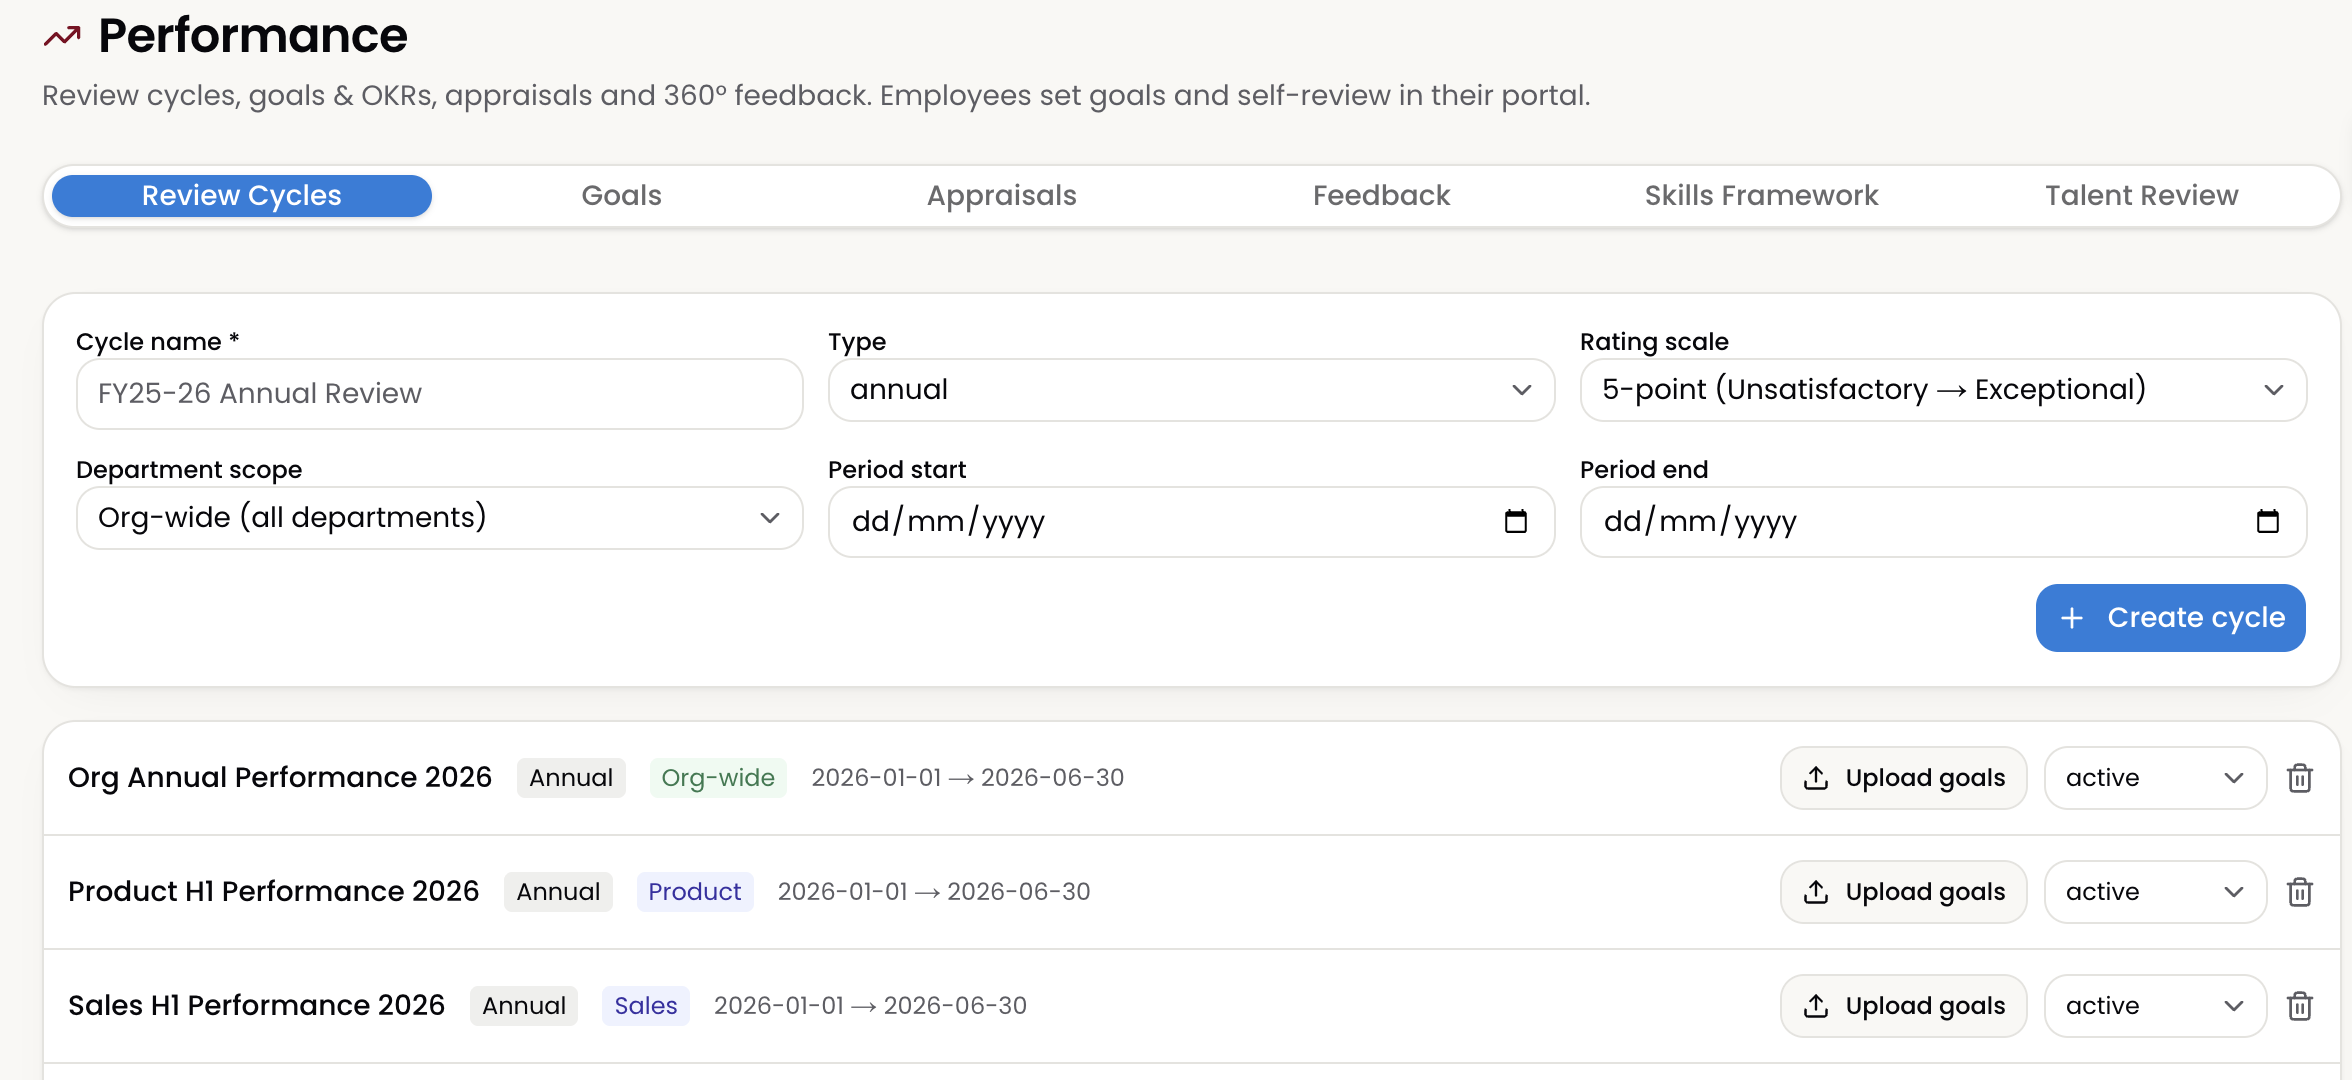Delete Product H1 Performance 2026 cycle
The width and height of the screenshot is (2352, 1080).
click(x=2300, y=892)
